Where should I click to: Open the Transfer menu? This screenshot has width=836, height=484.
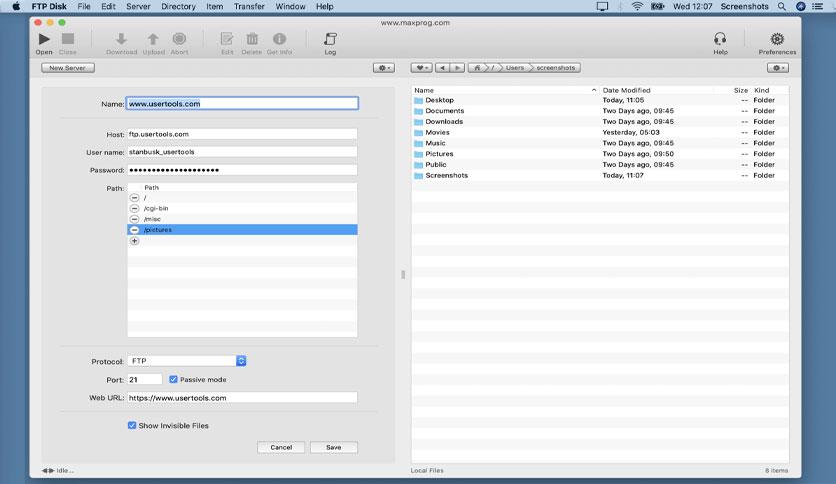[249, 6]
